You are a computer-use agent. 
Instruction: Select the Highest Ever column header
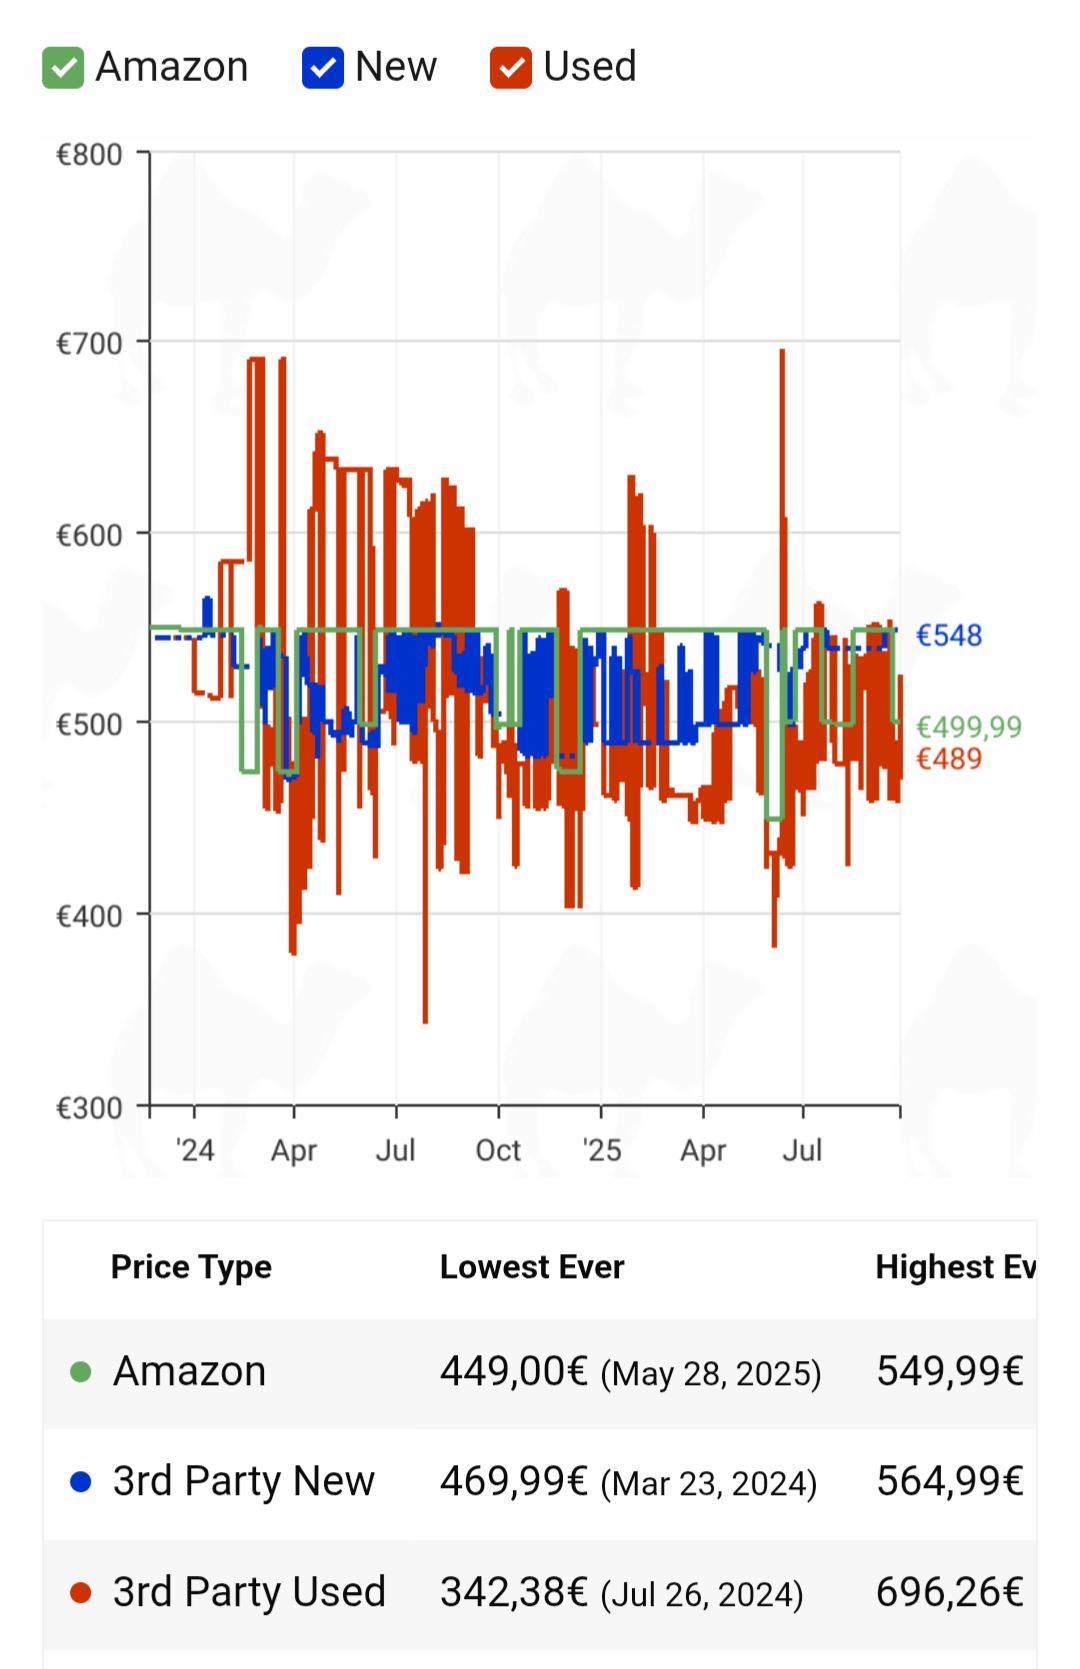pyautogui.click(x=954, y=1267)
